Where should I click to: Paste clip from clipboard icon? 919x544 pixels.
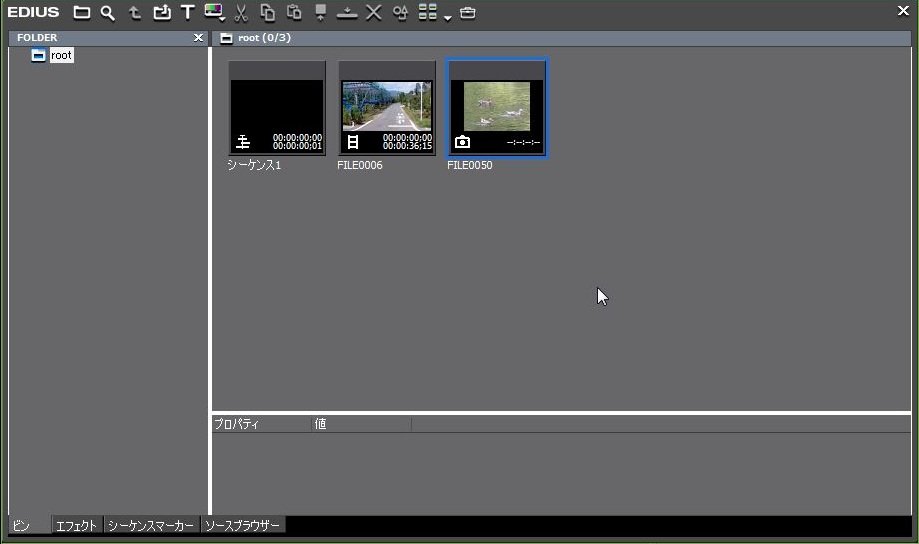point(294,12)
